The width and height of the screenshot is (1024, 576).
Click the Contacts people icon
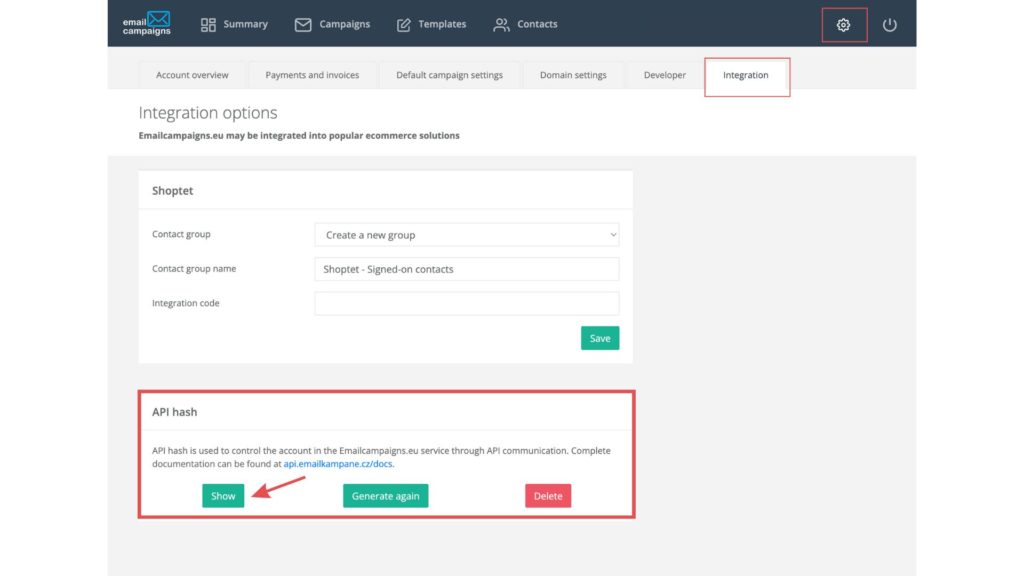coord(501,25)
